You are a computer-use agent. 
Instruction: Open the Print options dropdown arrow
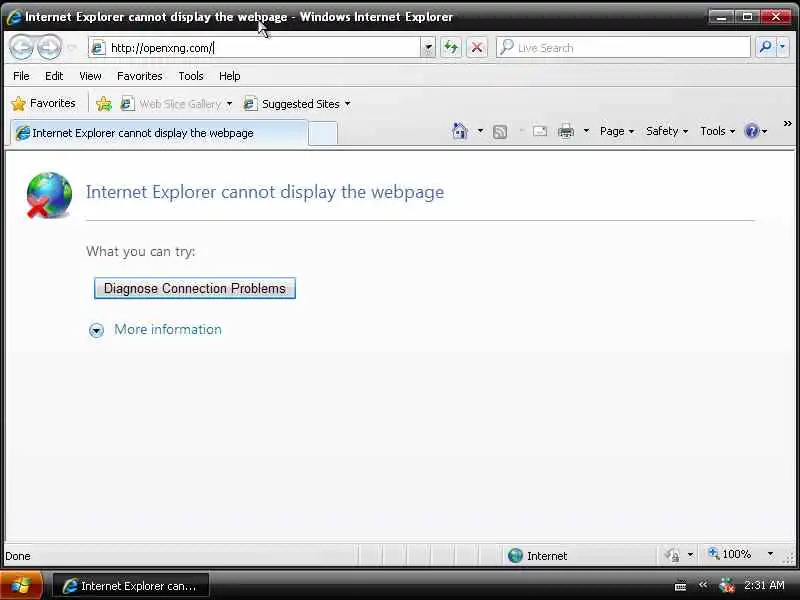(586, 131)
